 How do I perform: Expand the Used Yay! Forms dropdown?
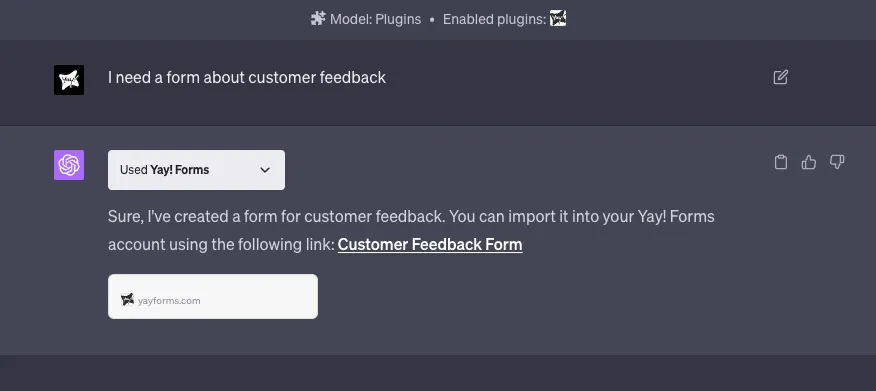[x=196, y=170]
